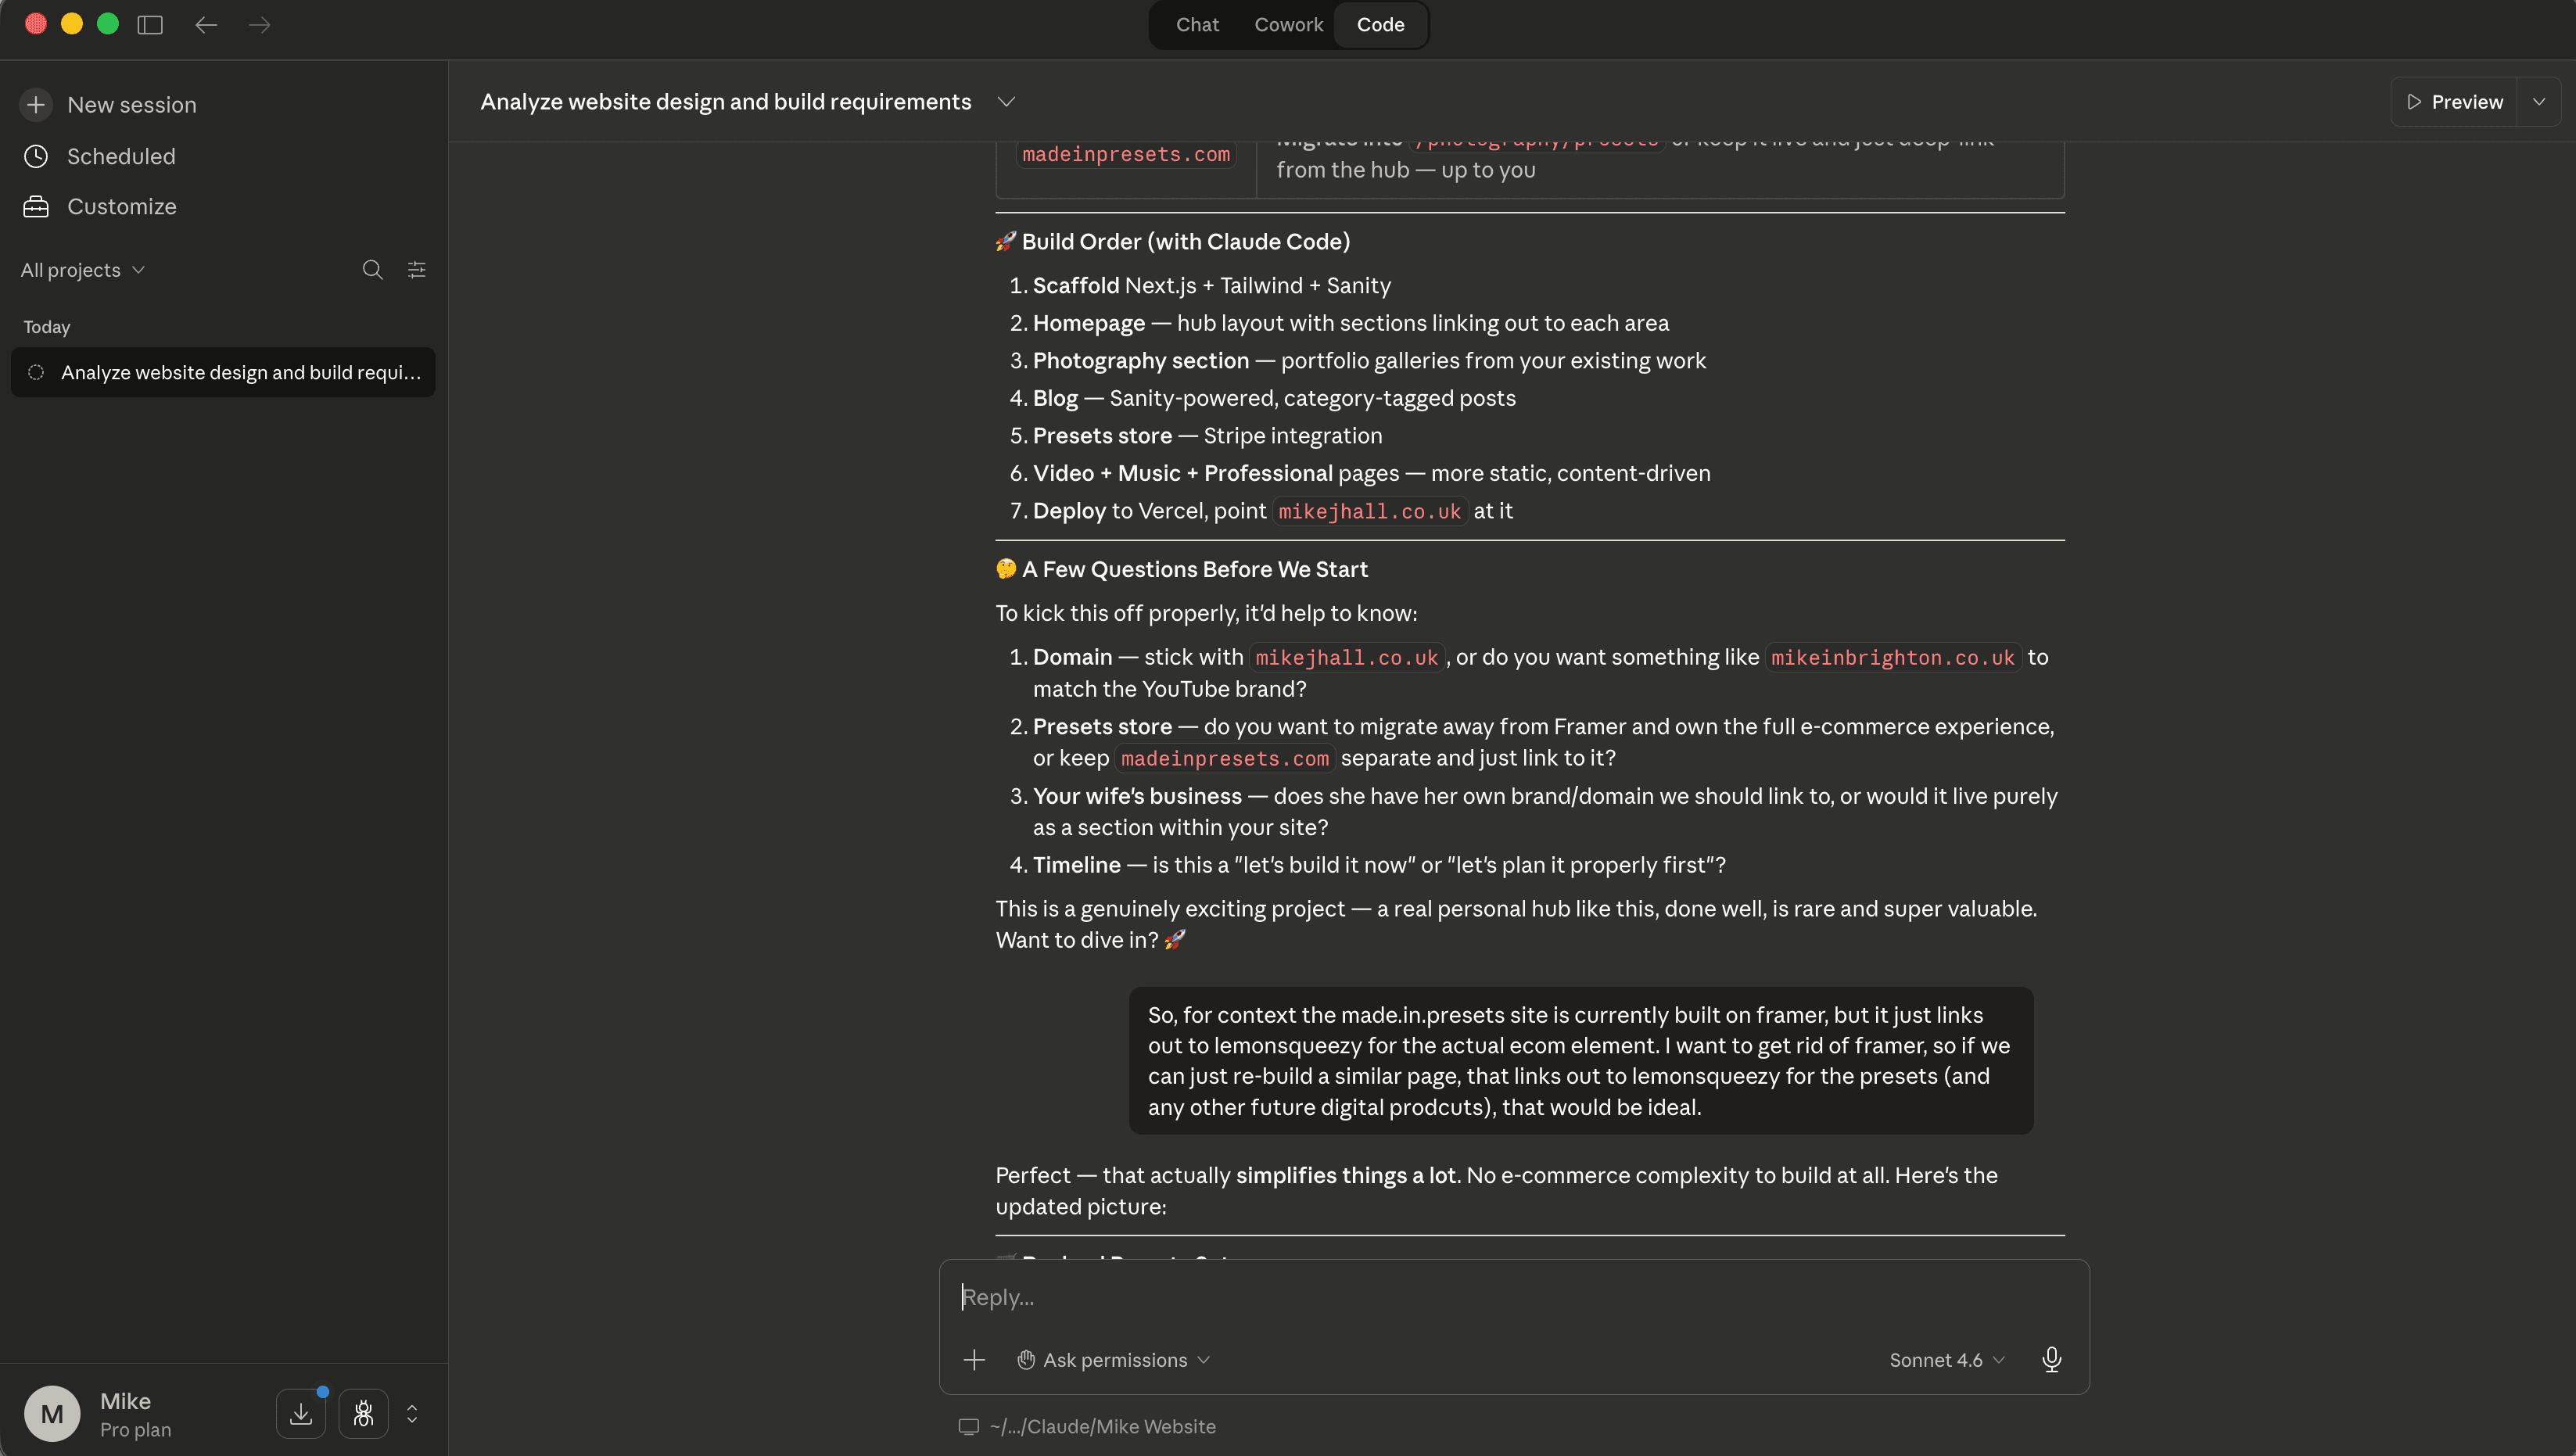Click the plus attachment icon in reply box

(974, 1359)
